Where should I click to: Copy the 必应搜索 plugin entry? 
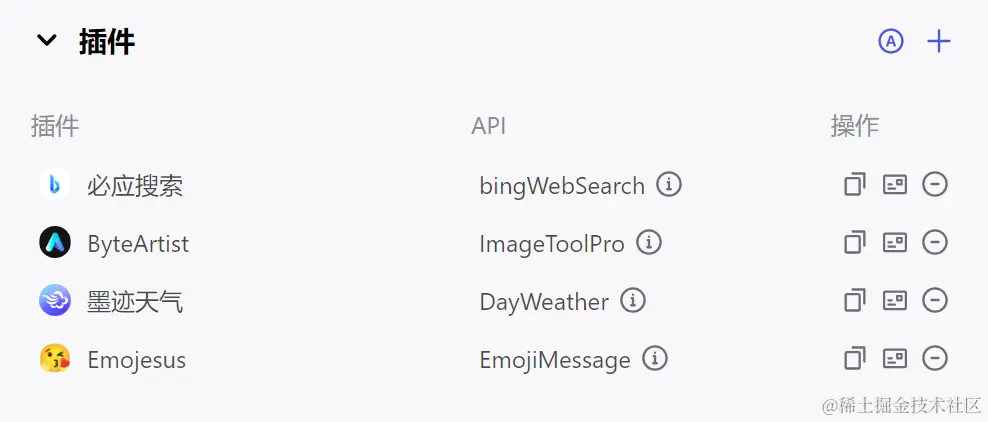(x=854, y=185)
